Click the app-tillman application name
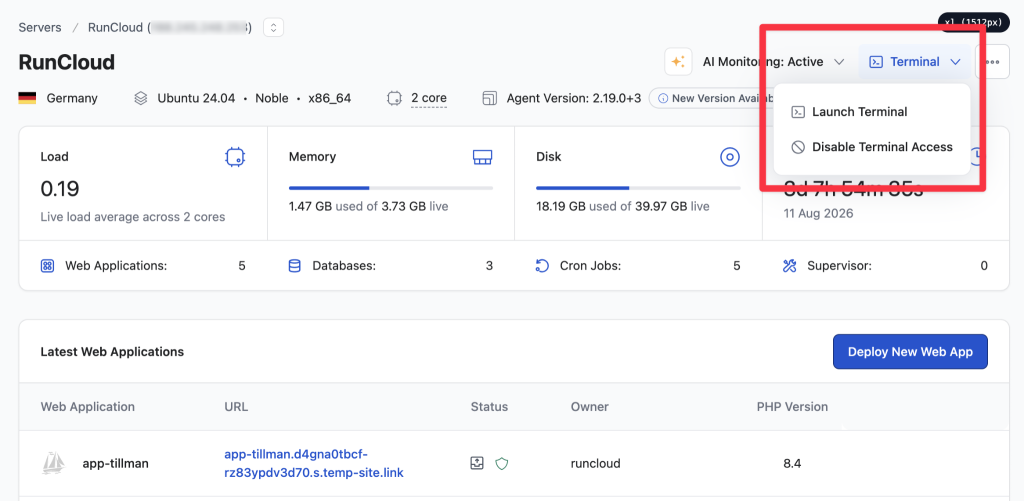The width and height of the screenshot is (1024, 501). tap(116, 464)
